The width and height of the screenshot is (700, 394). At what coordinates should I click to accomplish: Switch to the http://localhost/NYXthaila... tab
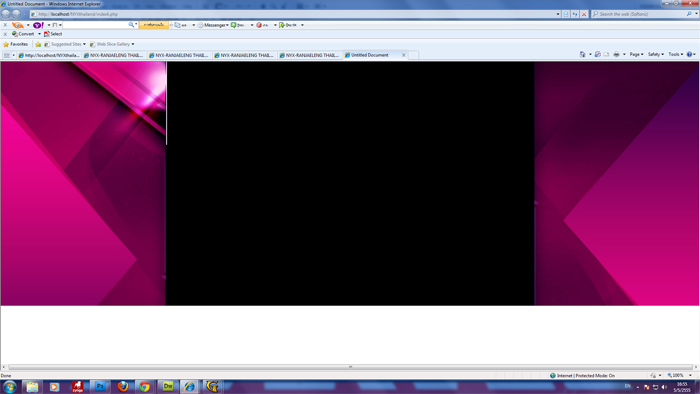pos(49,55)
